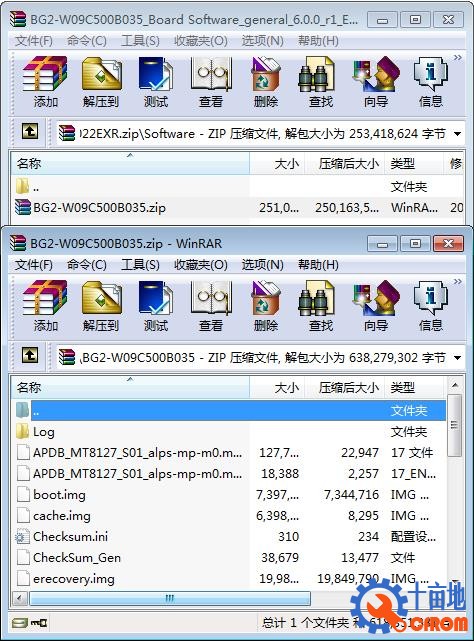Open 命令(C) menu in top window
The width and height of the screenshot is (474, 641).
pos(87,41)
